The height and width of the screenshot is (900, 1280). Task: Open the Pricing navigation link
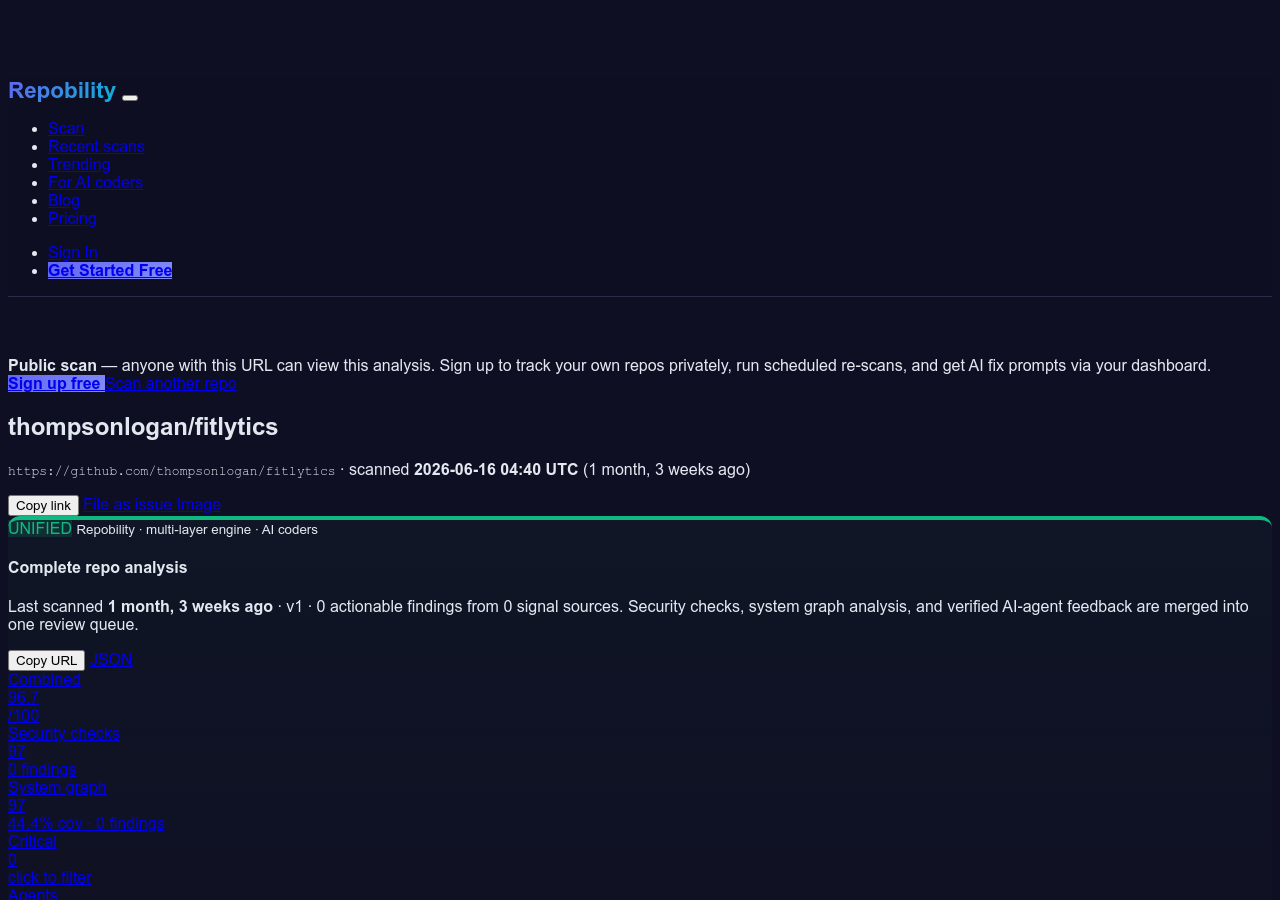(72, 218)
